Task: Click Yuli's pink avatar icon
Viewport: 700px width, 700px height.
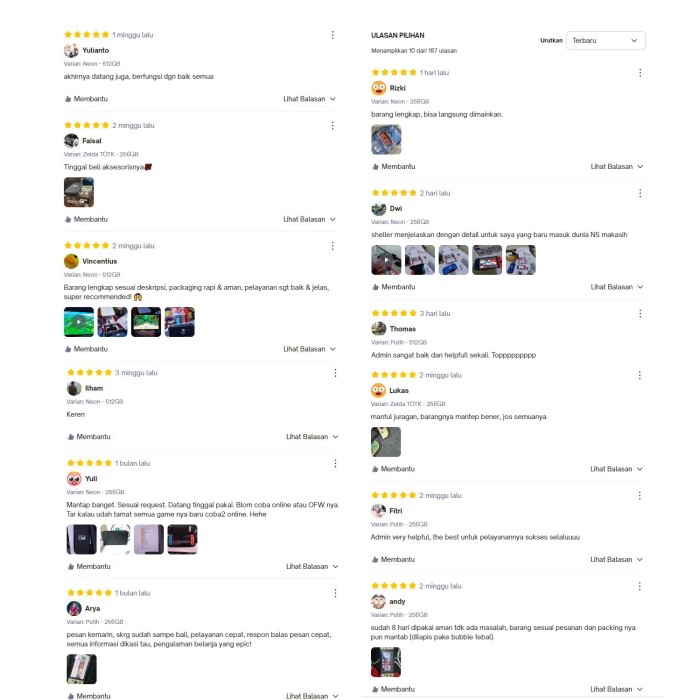Action: [74, 479]
